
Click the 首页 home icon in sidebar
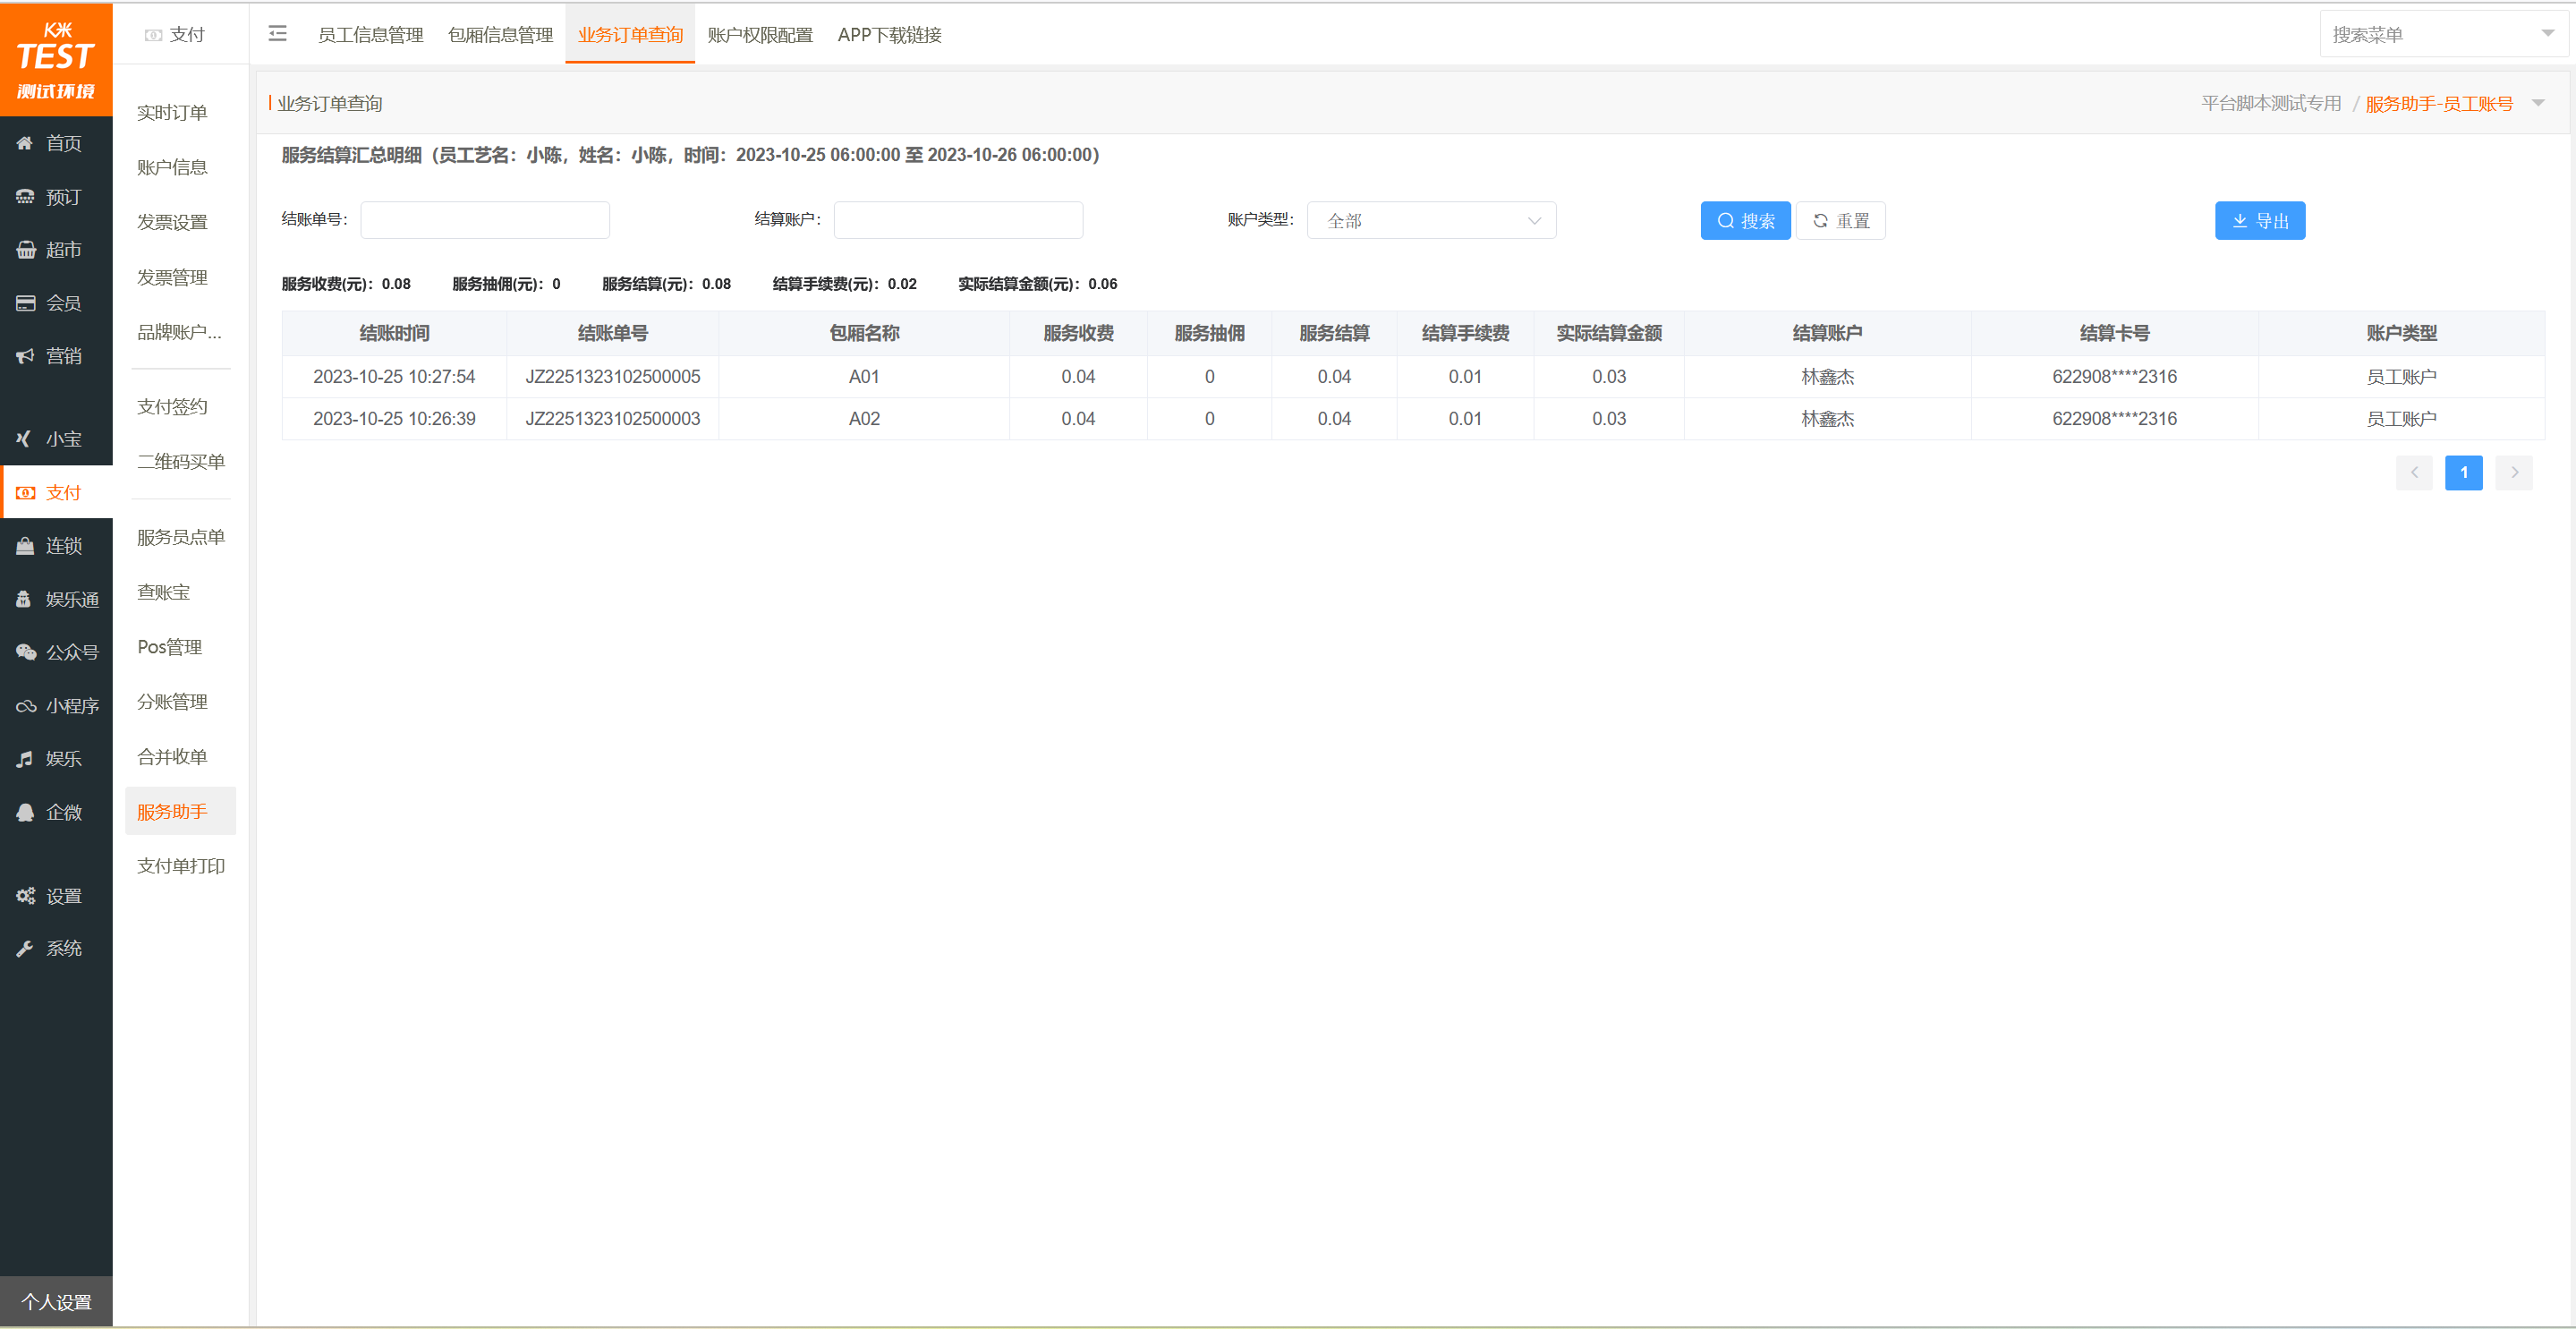[x=25, y=143]
